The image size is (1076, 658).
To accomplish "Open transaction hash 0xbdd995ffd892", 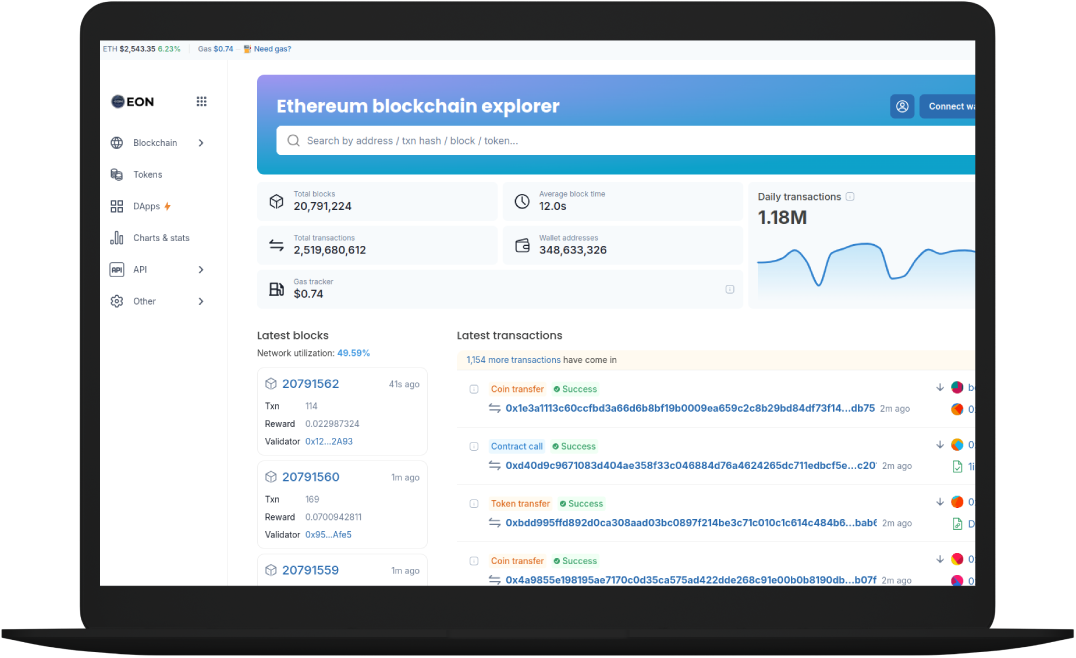I will [691, 523].
